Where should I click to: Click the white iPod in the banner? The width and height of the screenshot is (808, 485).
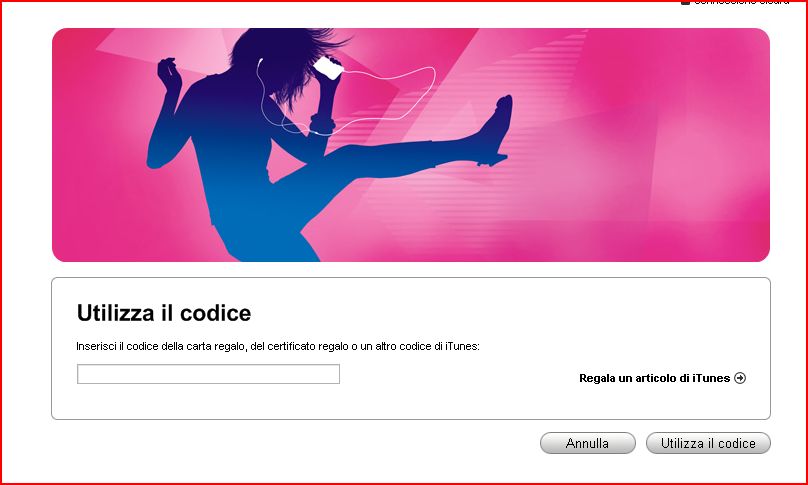328,68
